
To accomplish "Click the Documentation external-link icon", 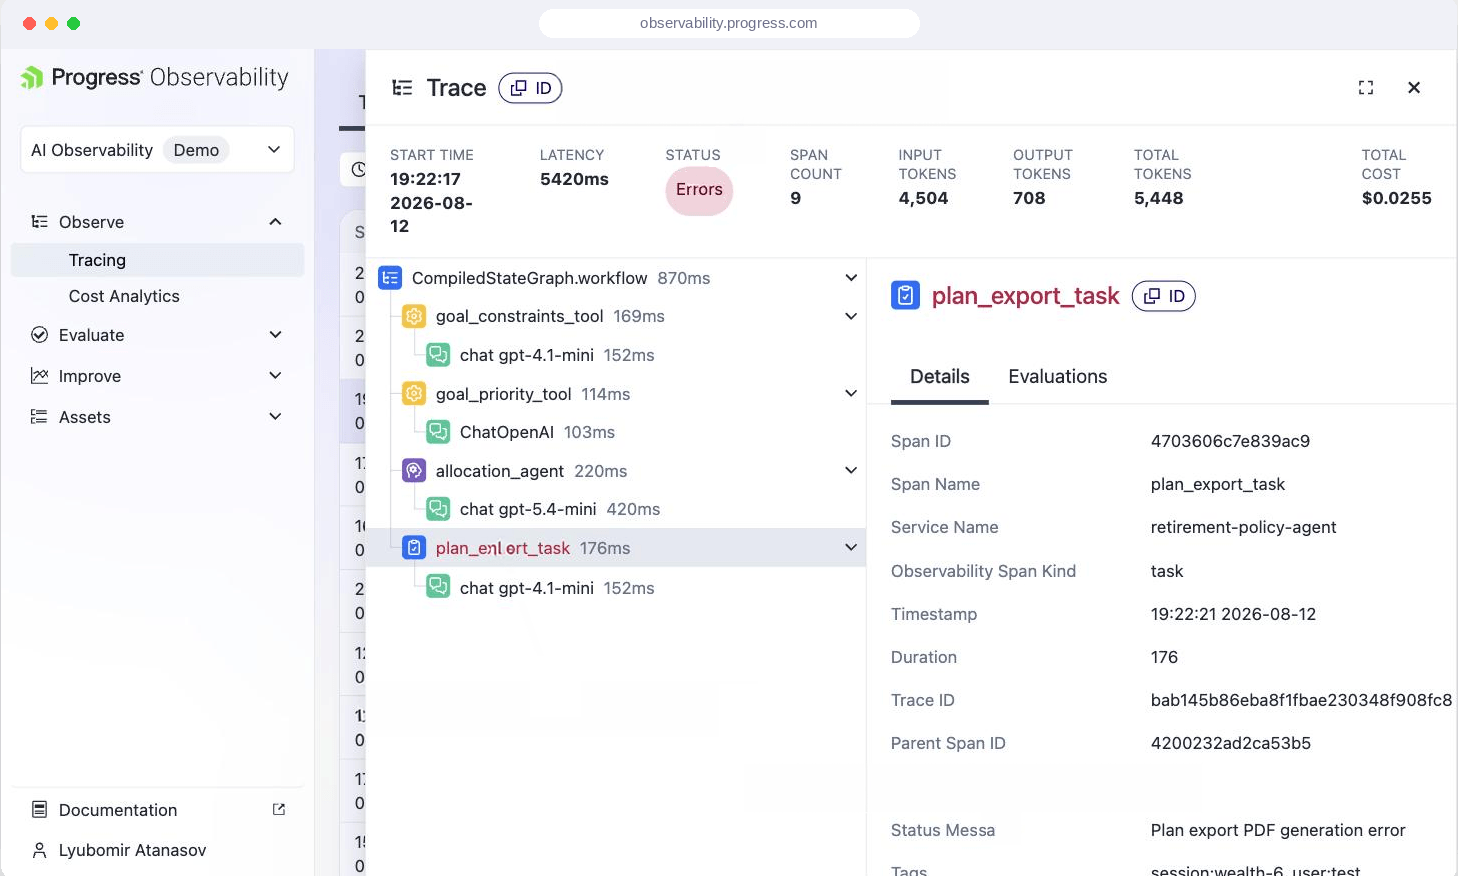I will point(279,810).
